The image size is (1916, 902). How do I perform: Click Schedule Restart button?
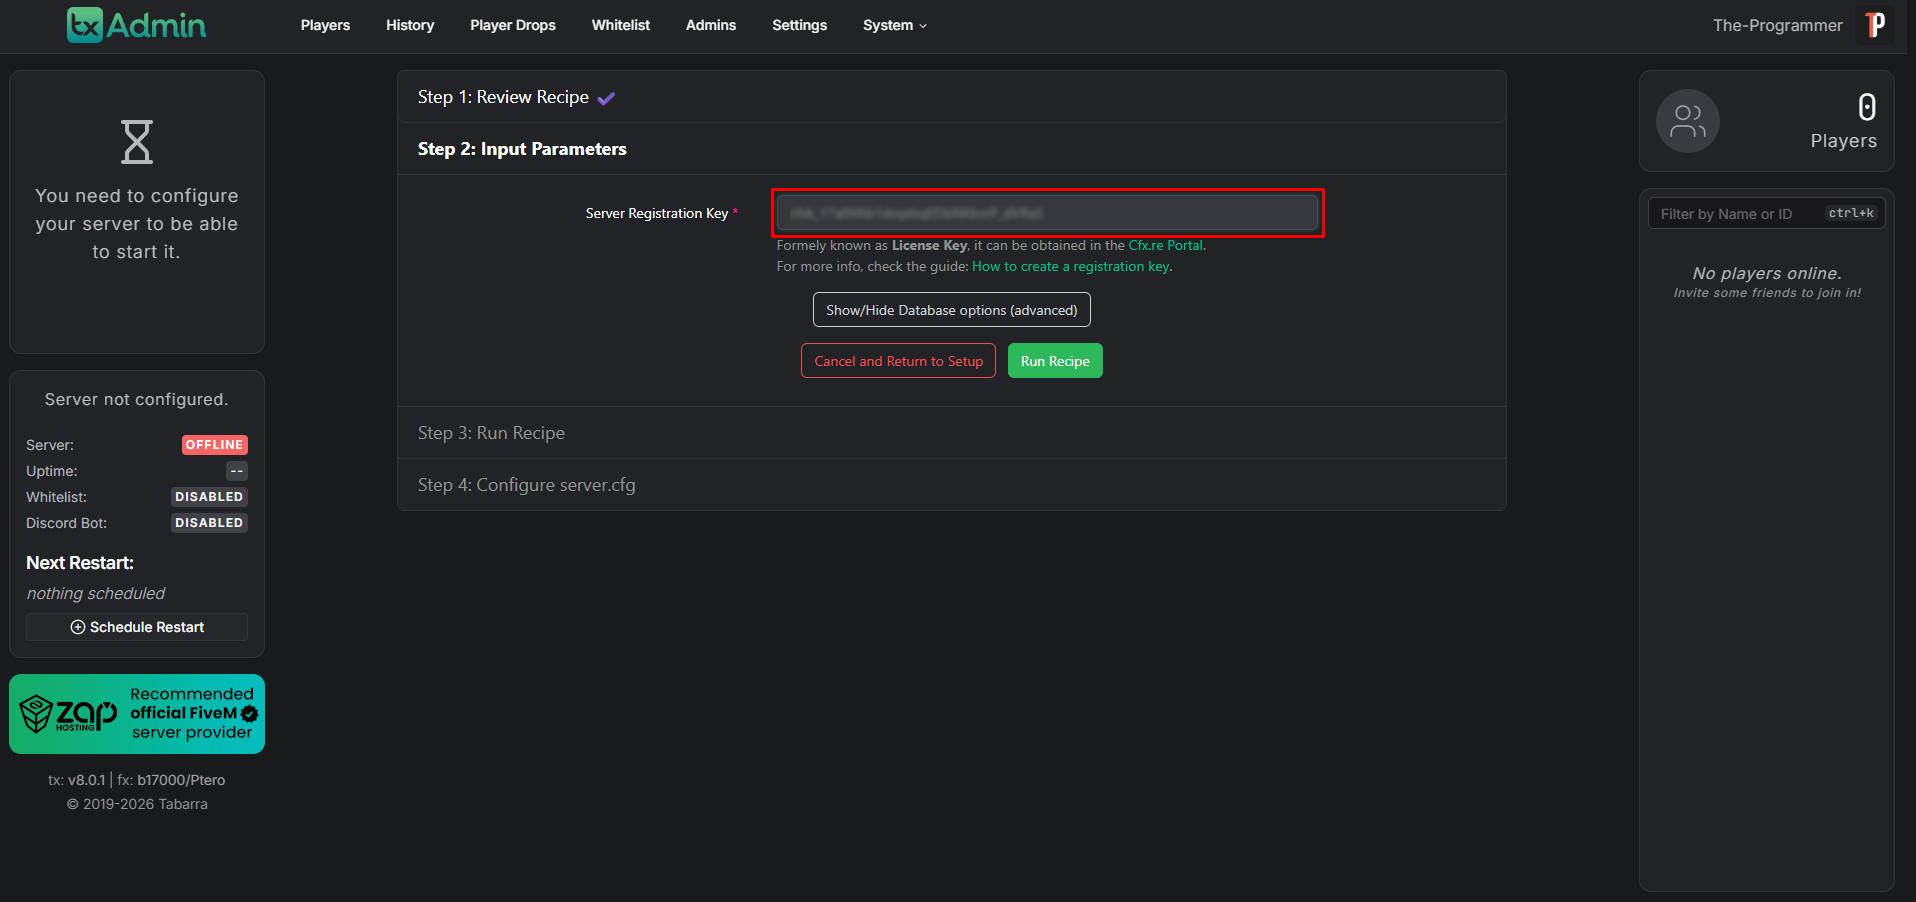click(137, 627)
